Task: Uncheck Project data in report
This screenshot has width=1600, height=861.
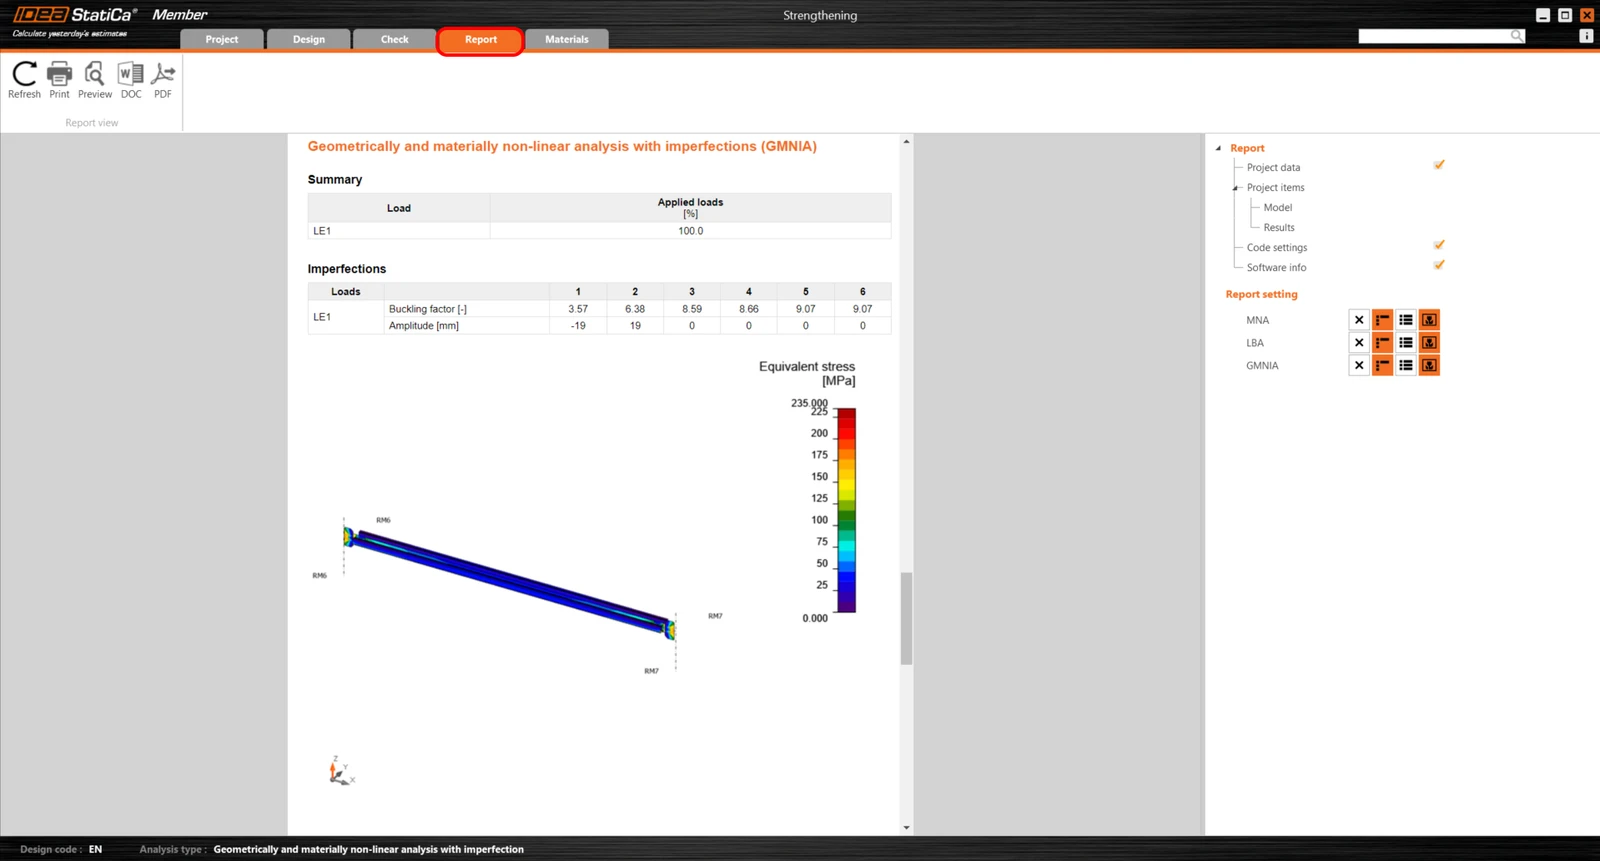Action: point(1439,165)
